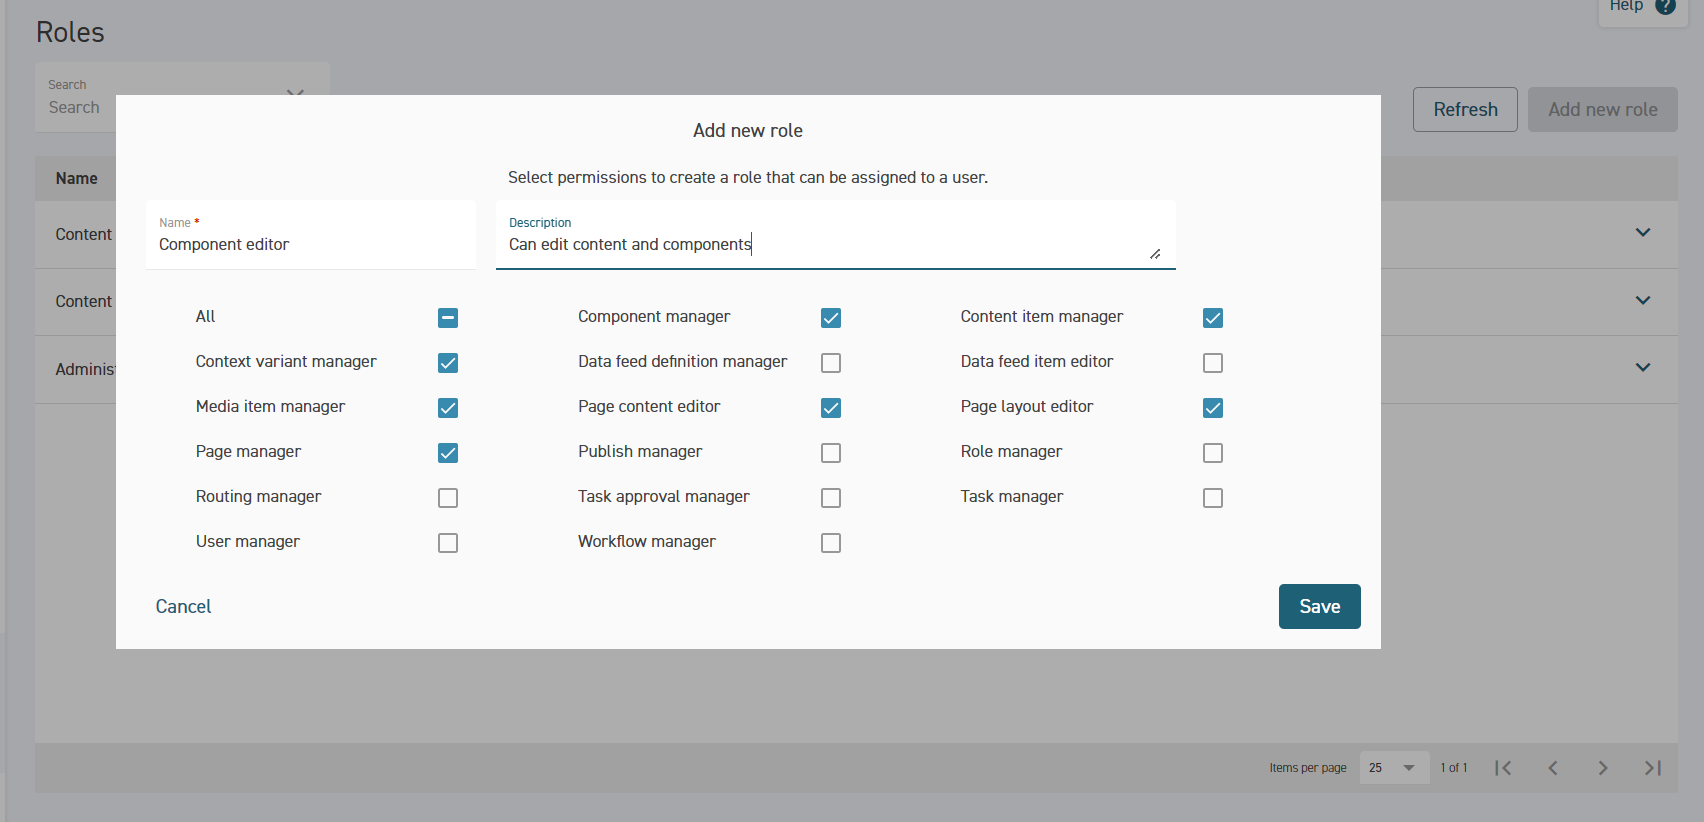Check the Workflow manager checkbox
This screenshot has width=1704, height=822.
(x=831, y=543)
